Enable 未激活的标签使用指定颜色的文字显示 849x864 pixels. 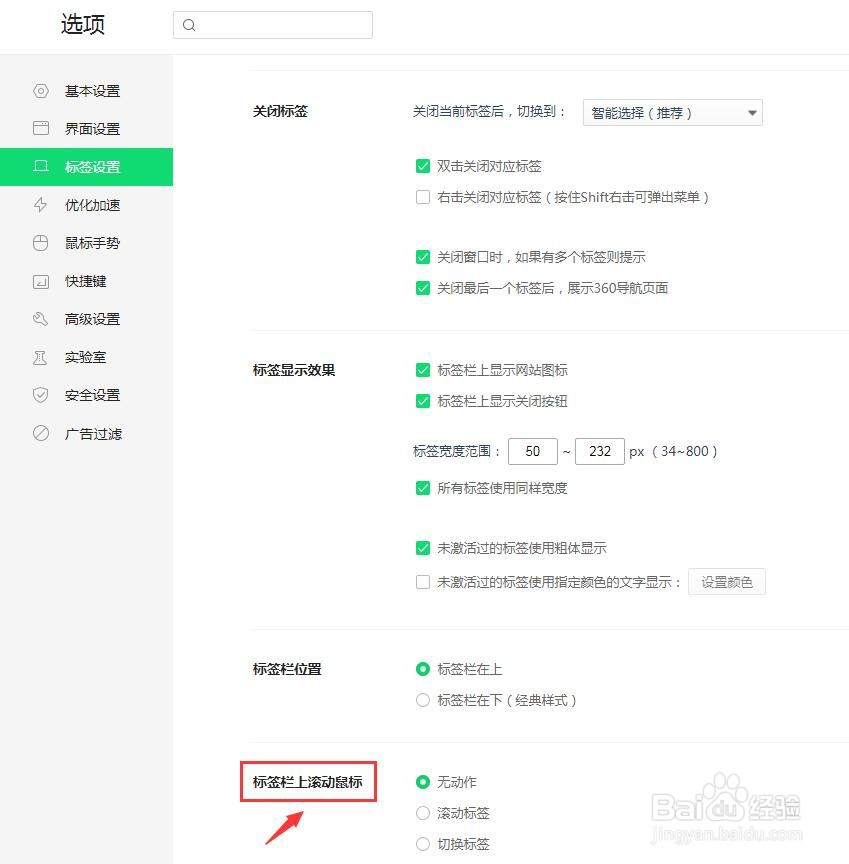pos(423,581)
